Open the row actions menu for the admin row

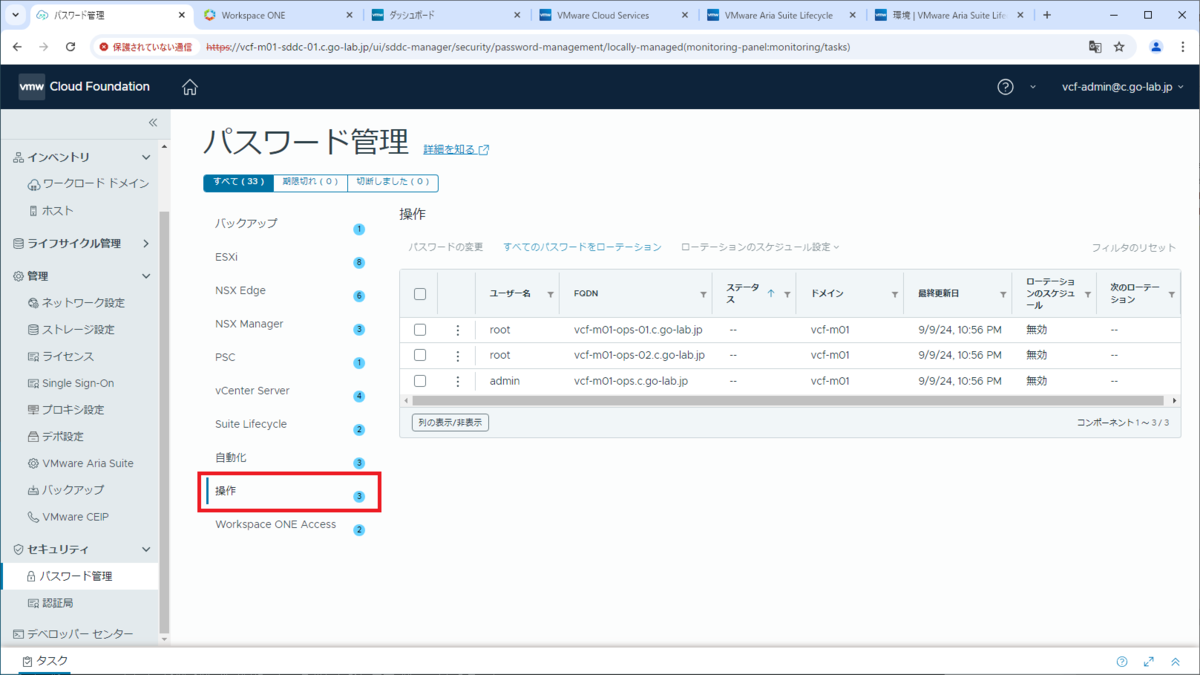pyautogui.click(x=458, y=381)
